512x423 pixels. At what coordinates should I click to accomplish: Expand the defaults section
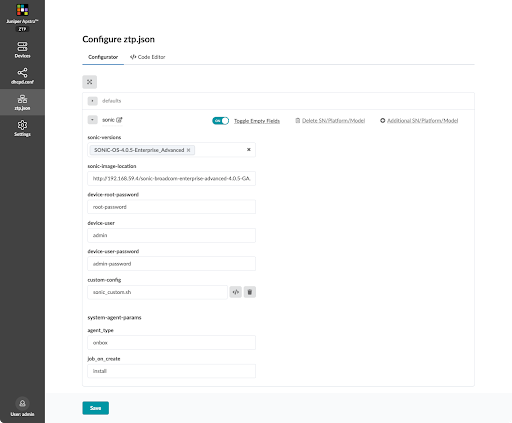[x=92, y=101]
